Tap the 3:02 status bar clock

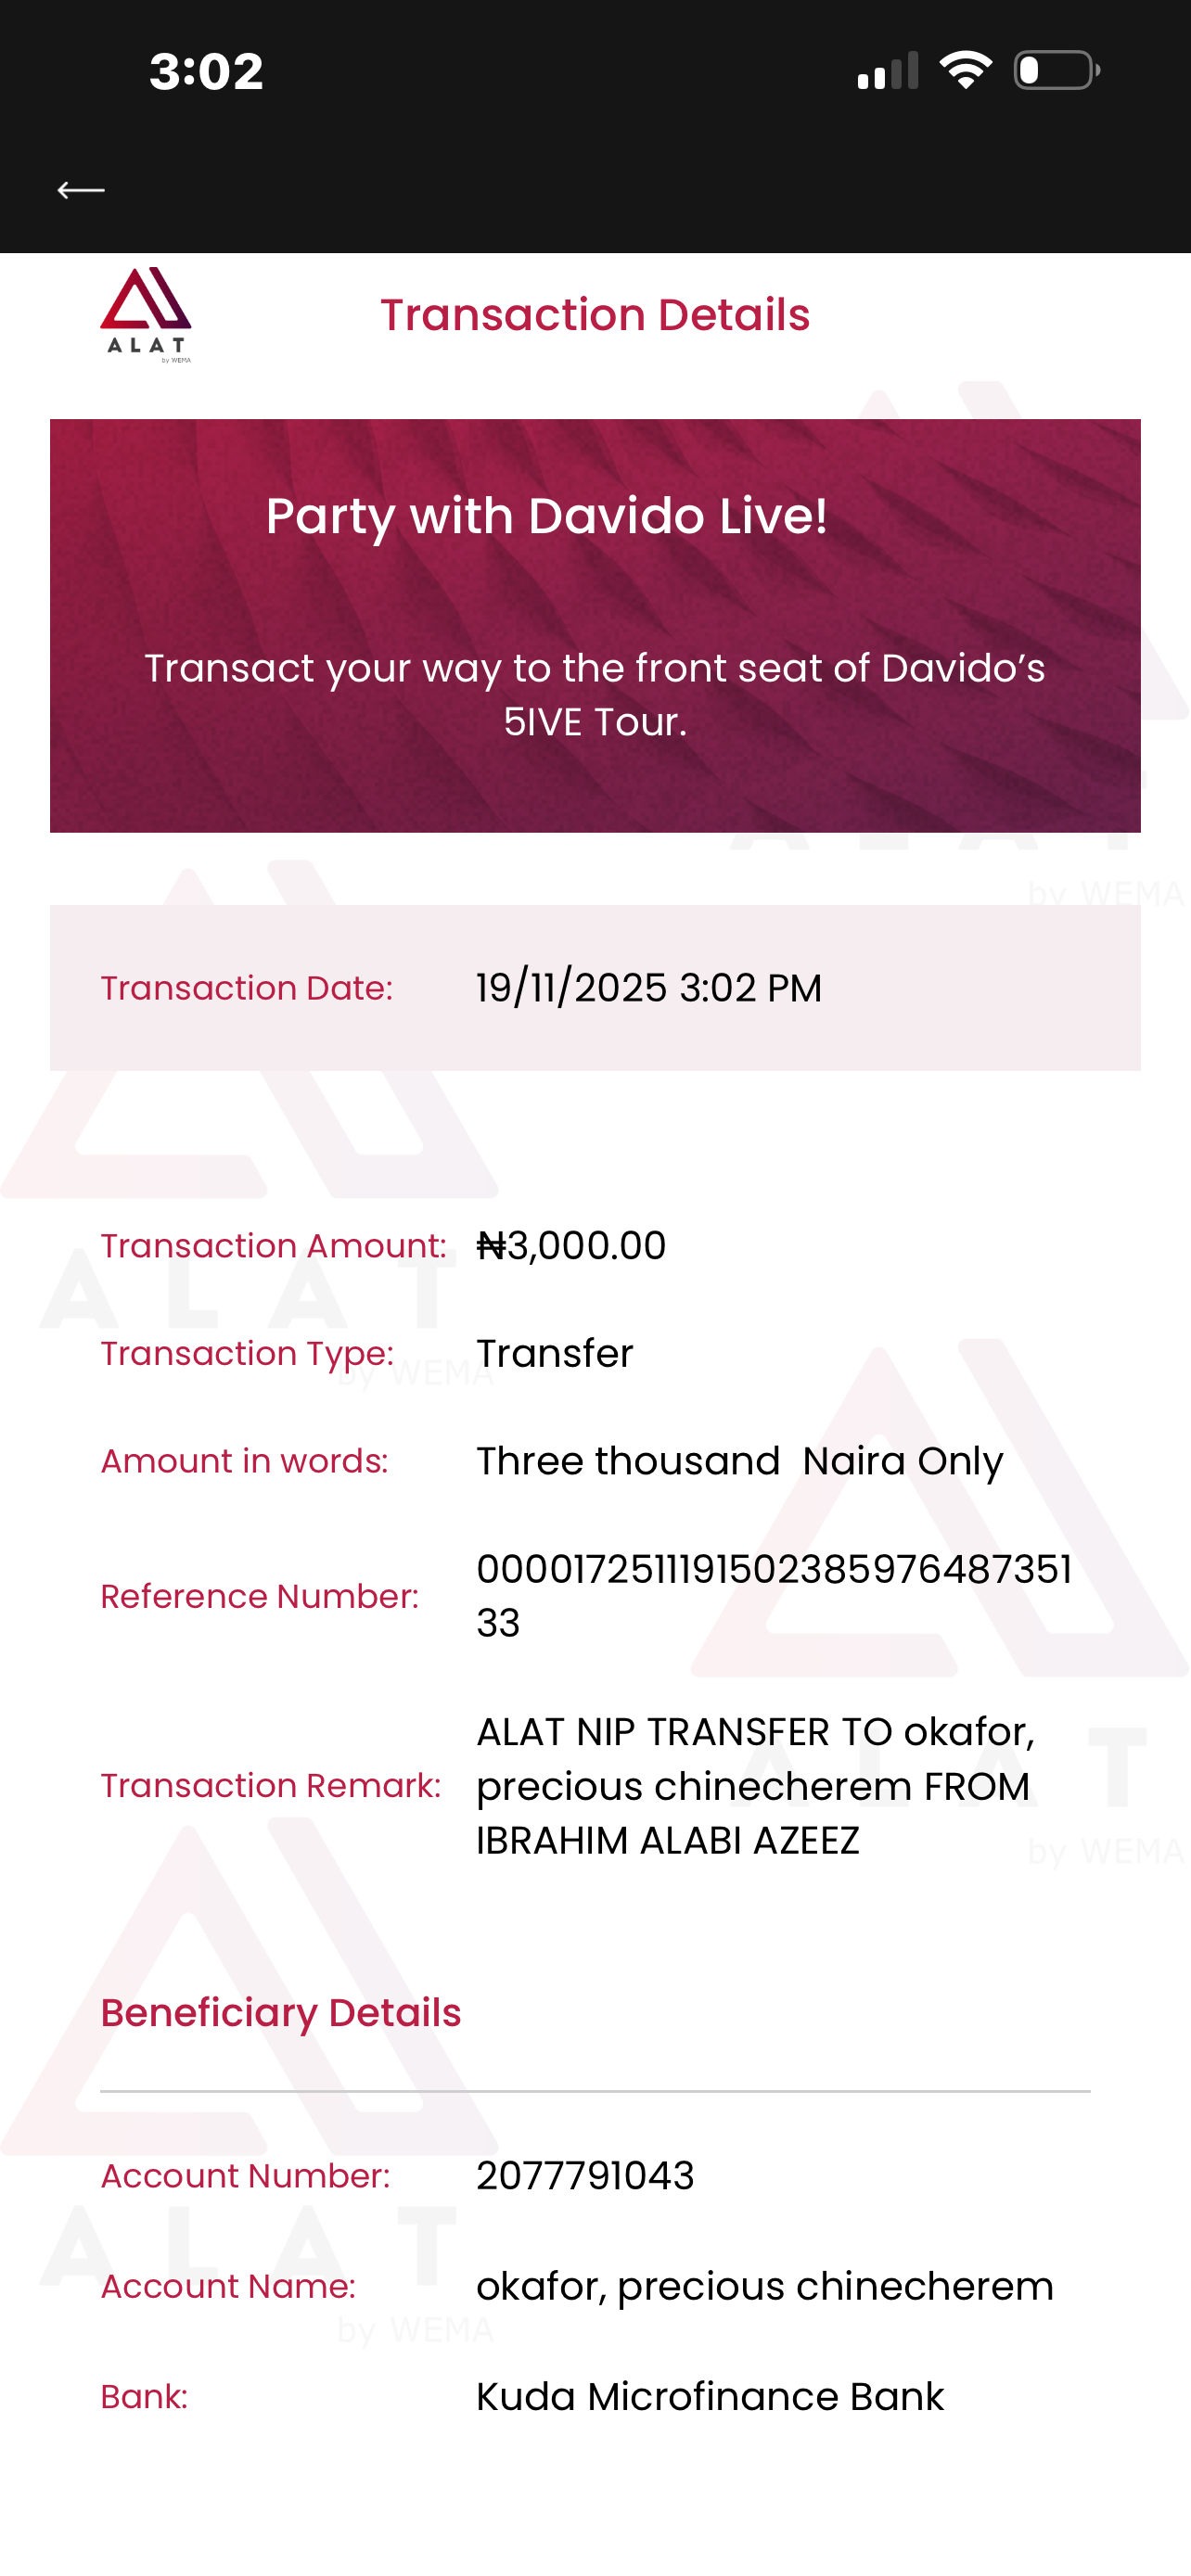pyautogui.click(x=206, y=72)
